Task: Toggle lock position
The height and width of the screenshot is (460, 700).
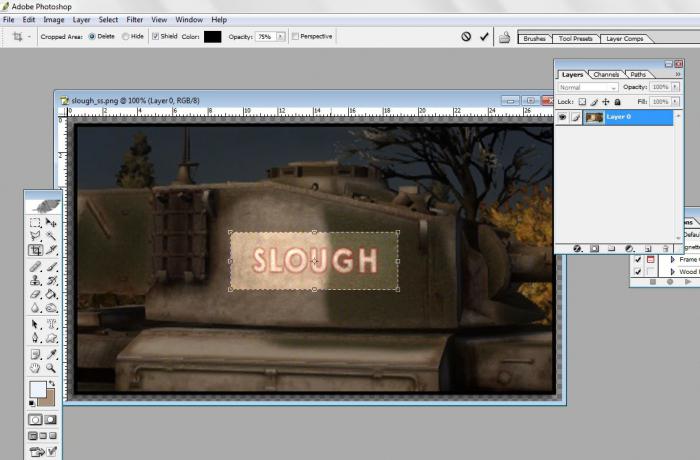Action: (x=606, y=102)
